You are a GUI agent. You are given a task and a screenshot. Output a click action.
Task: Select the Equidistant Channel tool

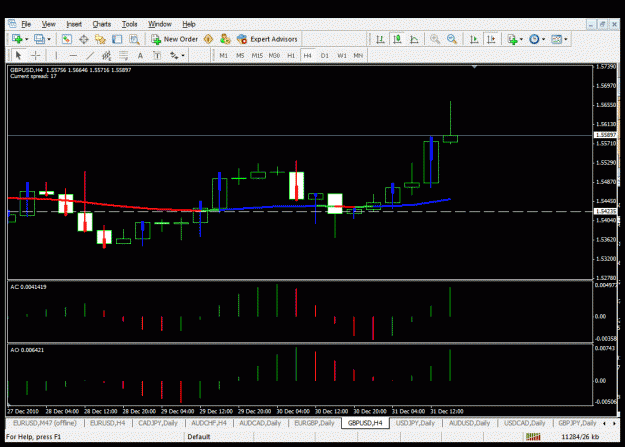(x=106, y=55)
